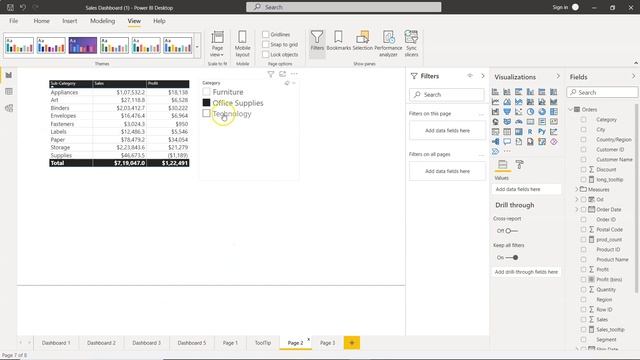Open the visual's More options ellipsis
This screenshot has height=360, width=640.
[294, 74]
